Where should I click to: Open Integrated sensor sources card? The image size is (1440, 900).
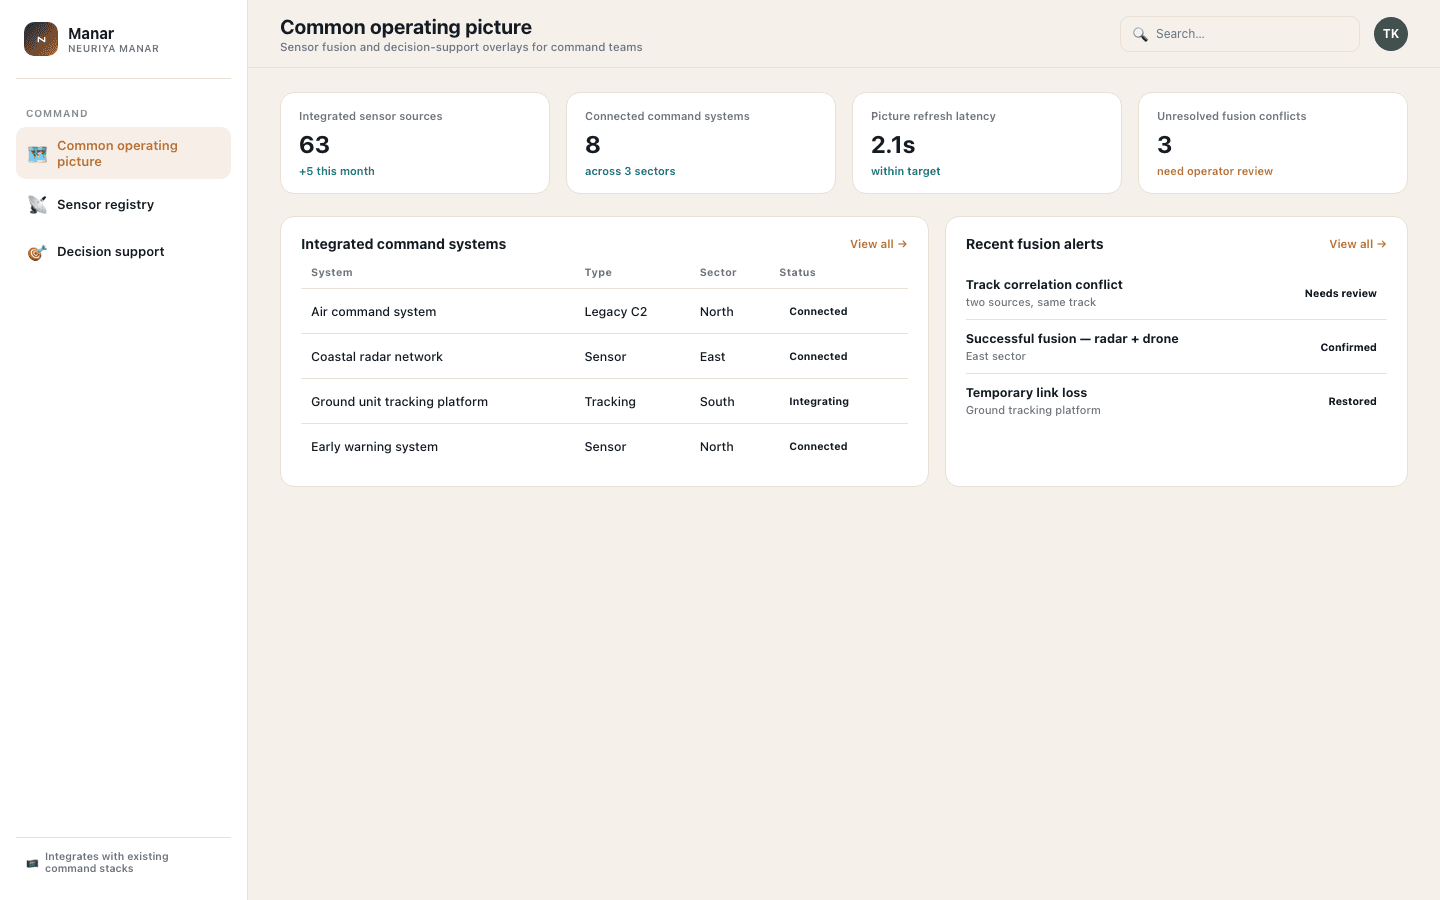pyautogui.click(x=415, y=143)
